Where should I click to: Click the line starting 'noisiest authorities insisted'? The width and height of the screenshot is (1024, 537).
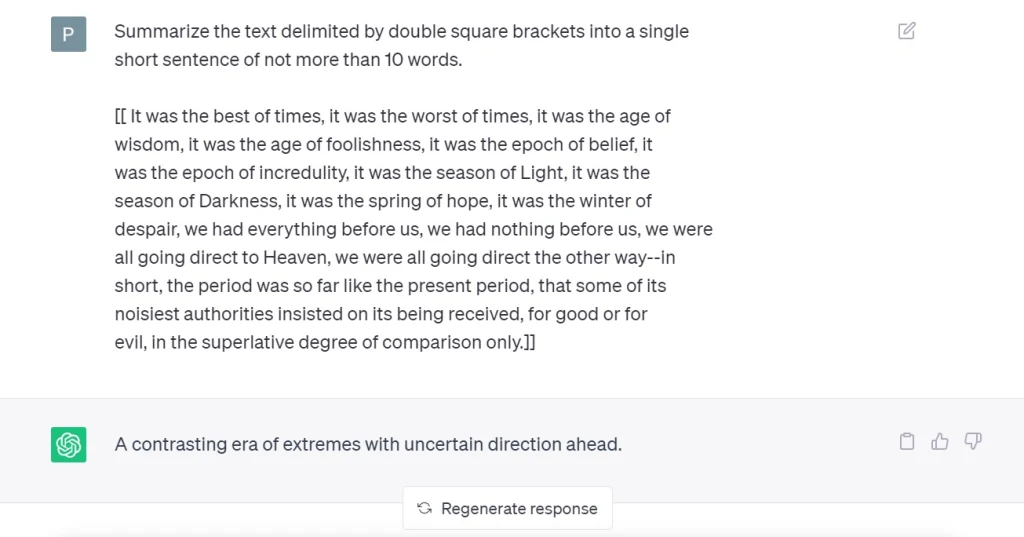pos(381,314)
